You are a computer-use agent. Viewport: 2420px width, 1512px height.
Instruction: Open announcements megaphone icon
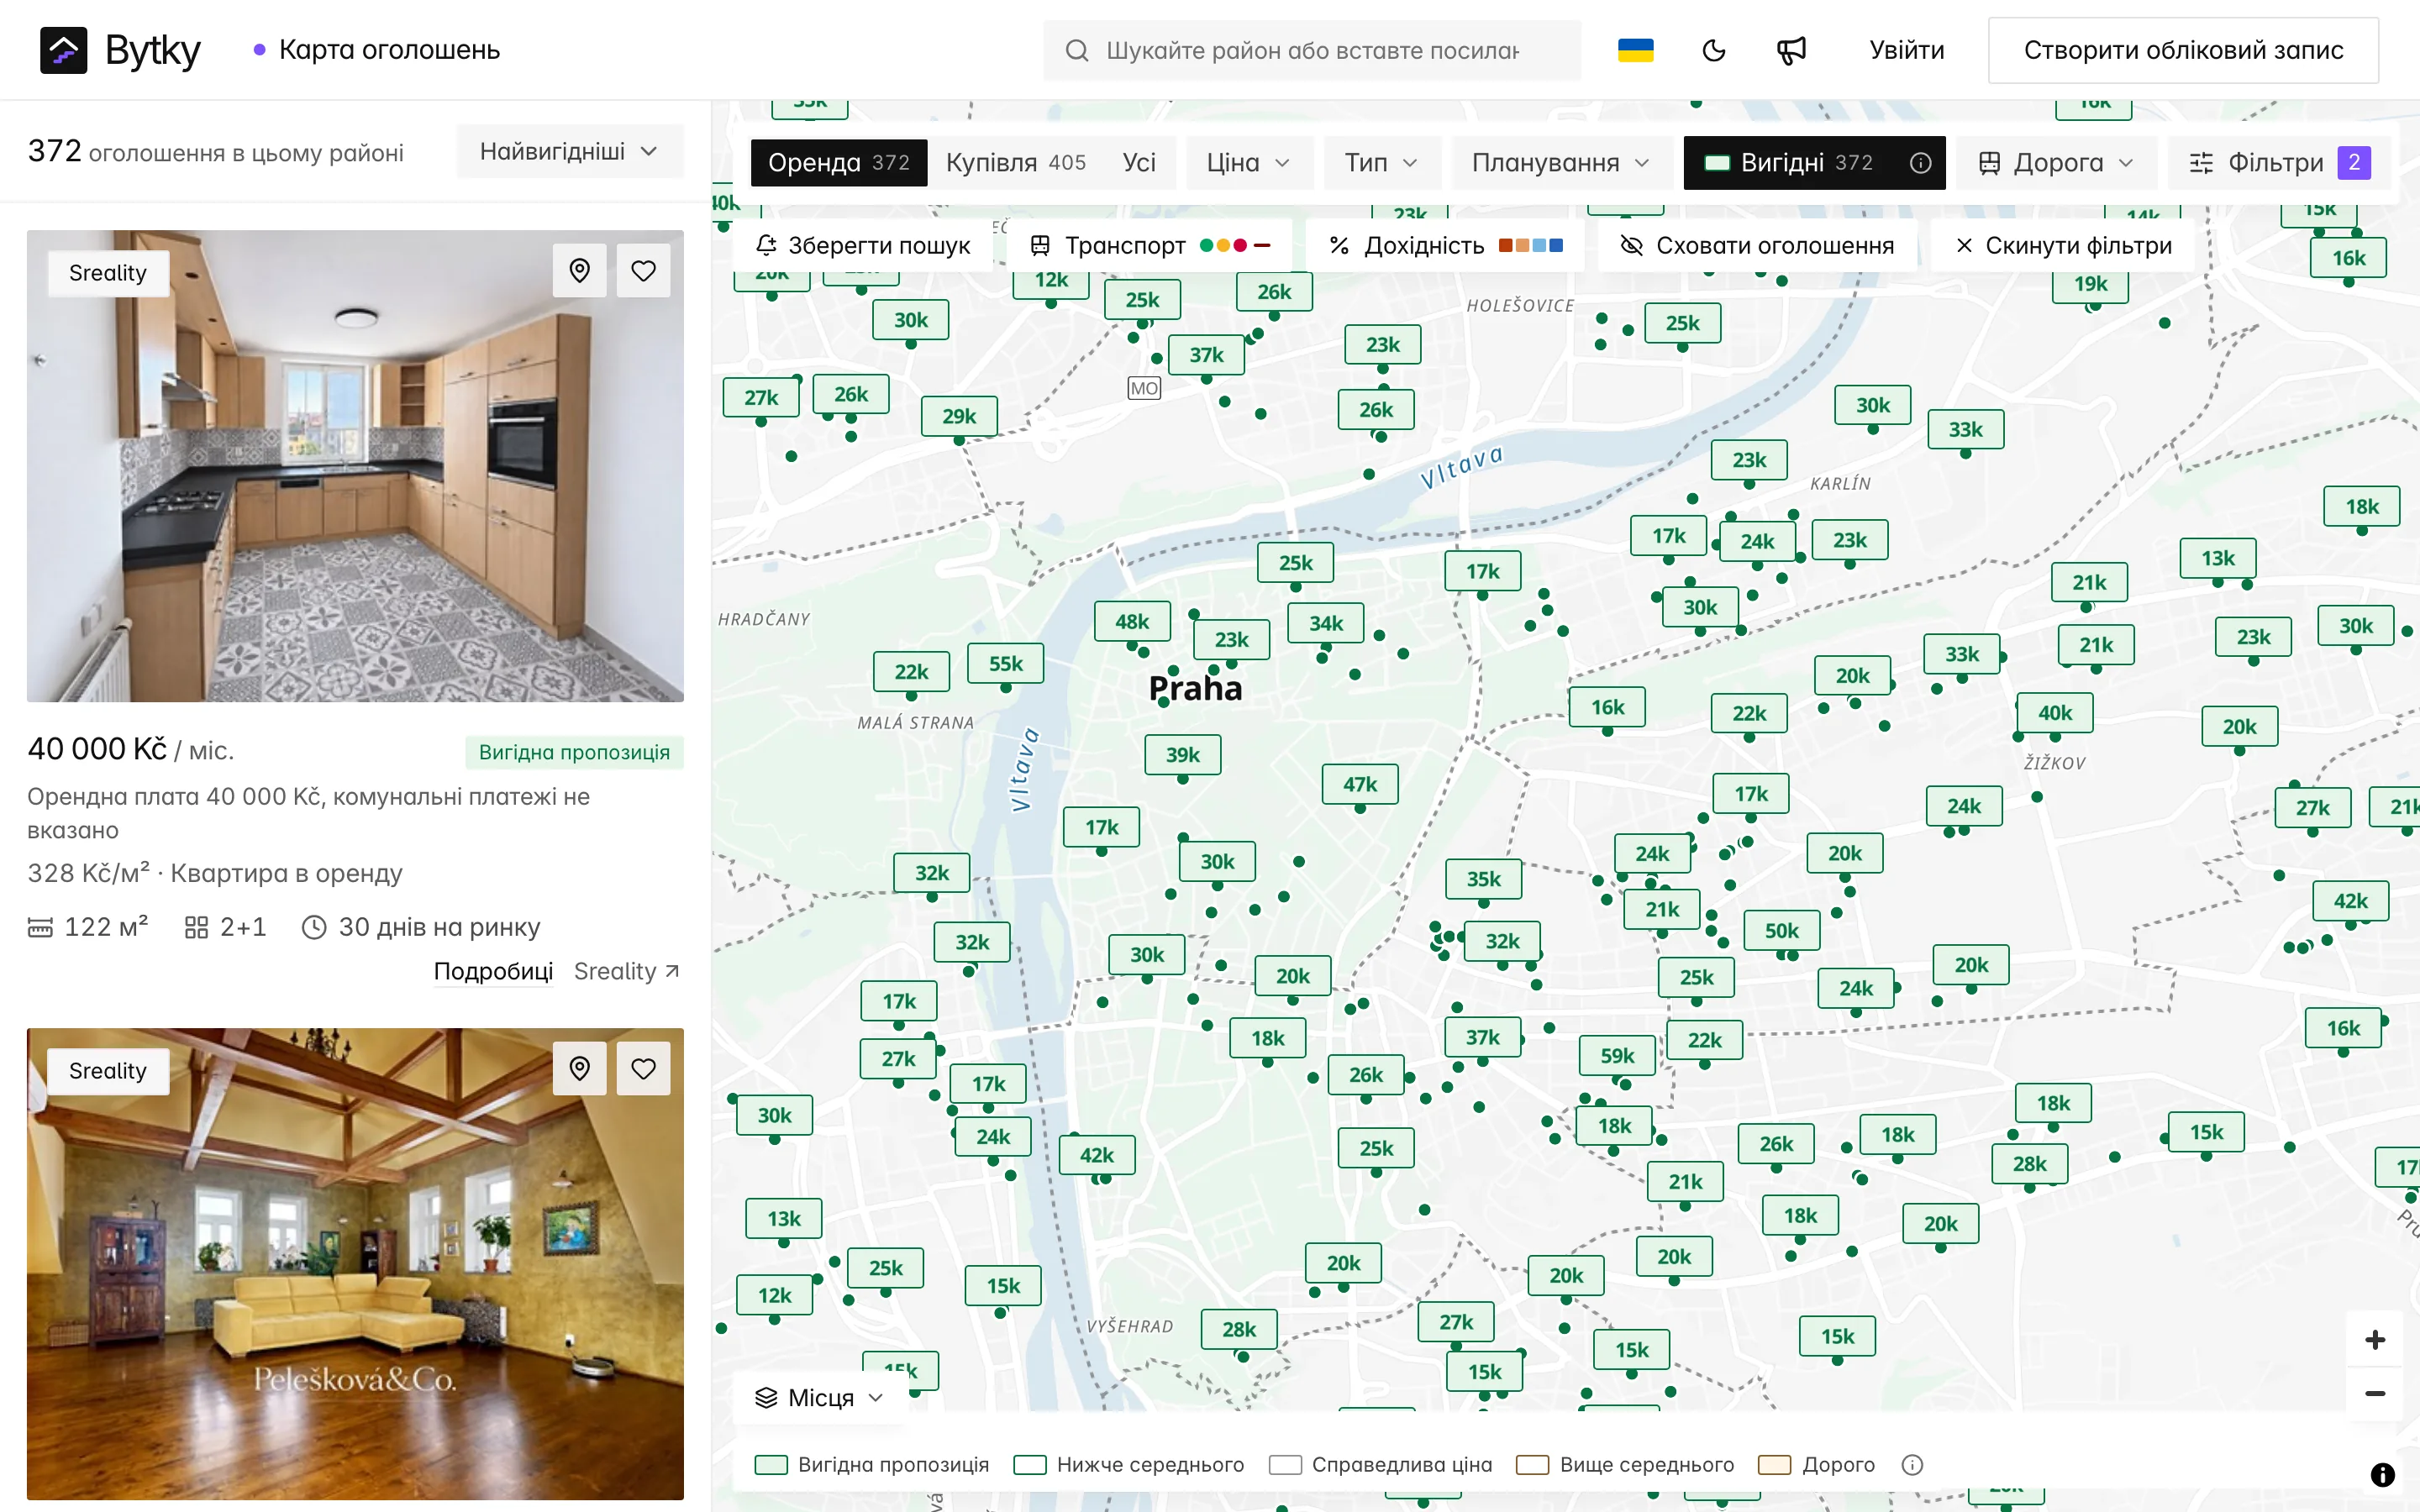pos(1791,50)
